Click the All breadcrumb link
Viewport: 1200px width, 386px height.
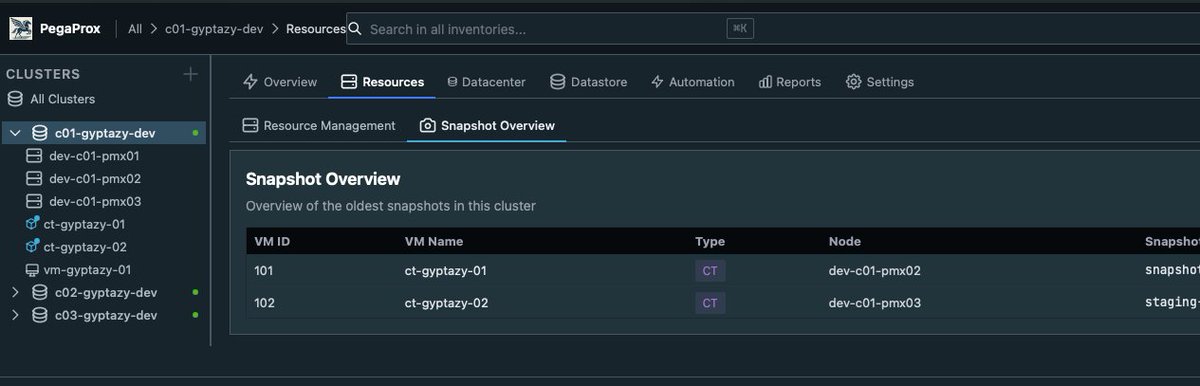coord(135,29)
